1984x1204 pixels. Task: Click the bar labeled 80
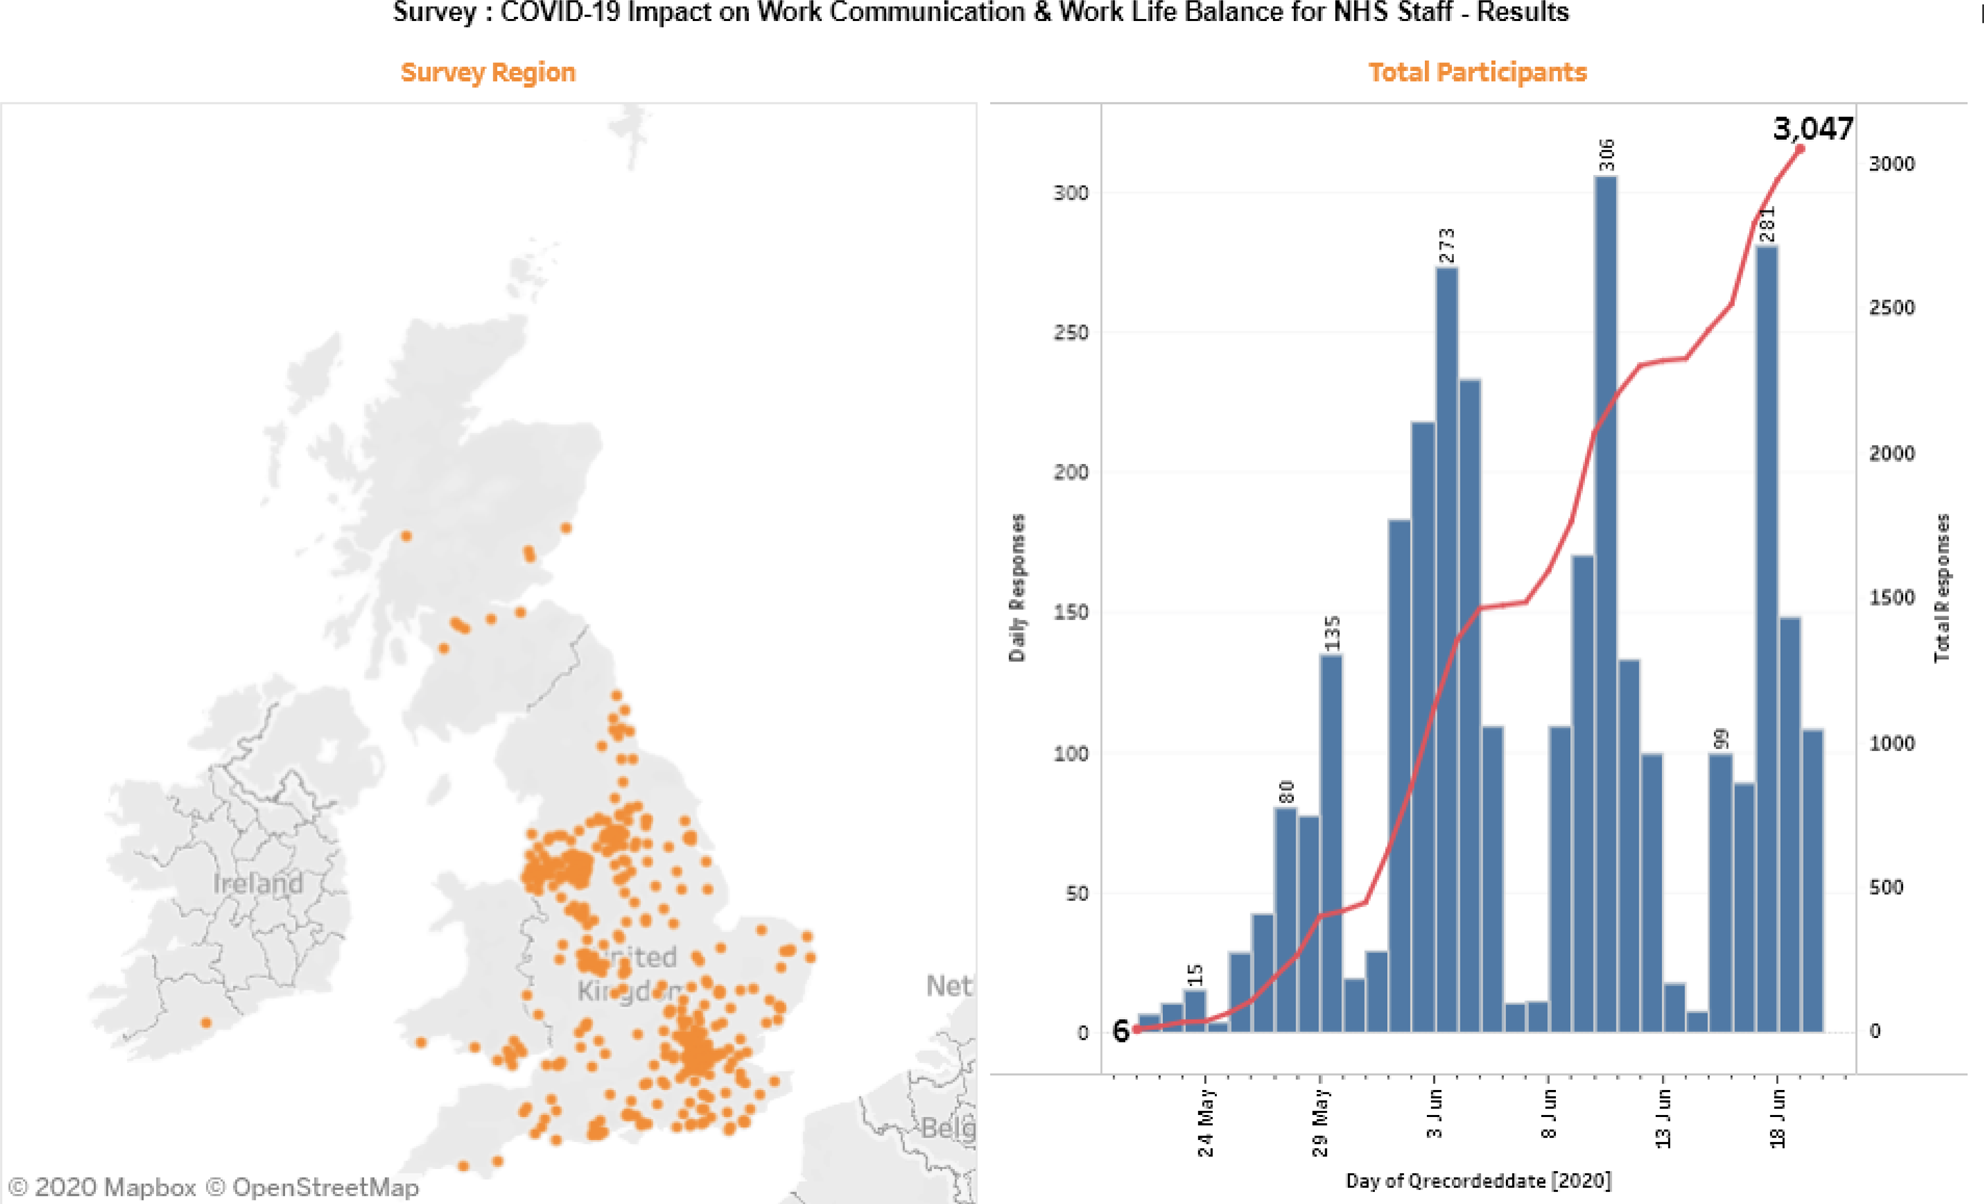[1285, 920]
